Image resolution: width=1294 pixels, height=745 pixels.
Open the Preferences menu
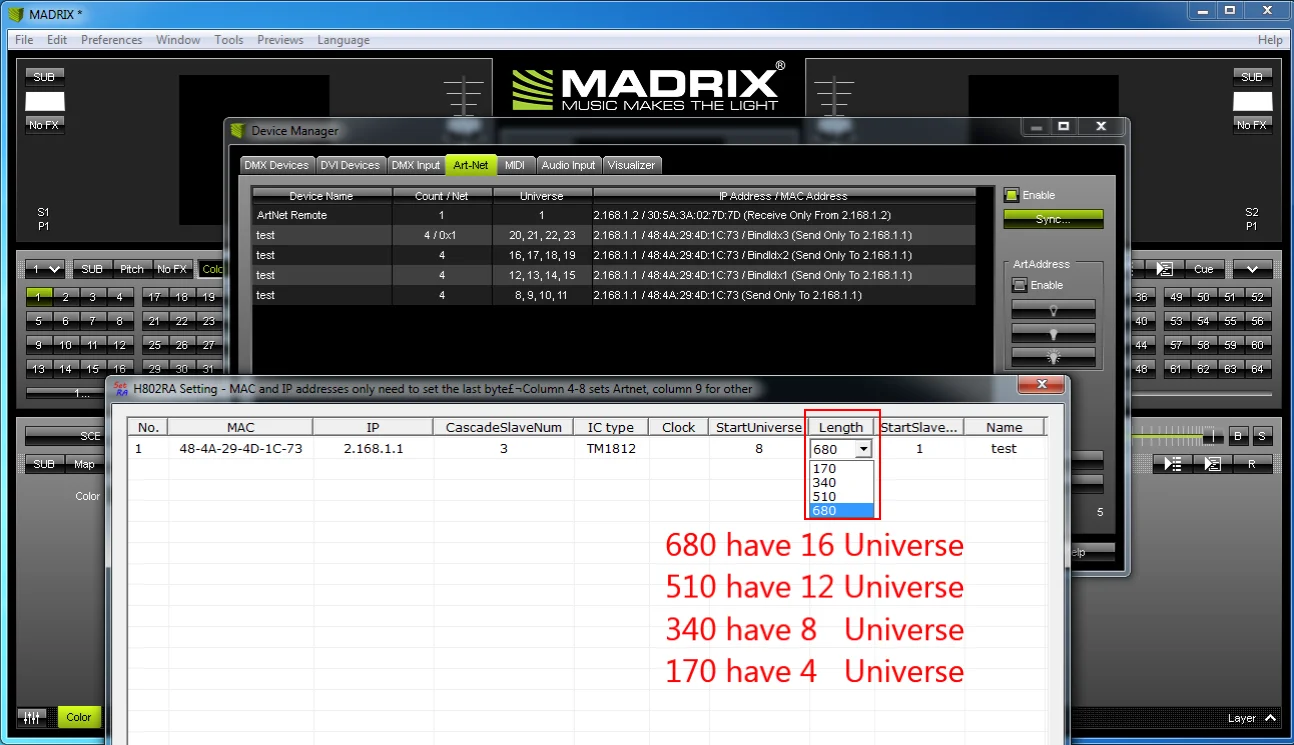112,40
